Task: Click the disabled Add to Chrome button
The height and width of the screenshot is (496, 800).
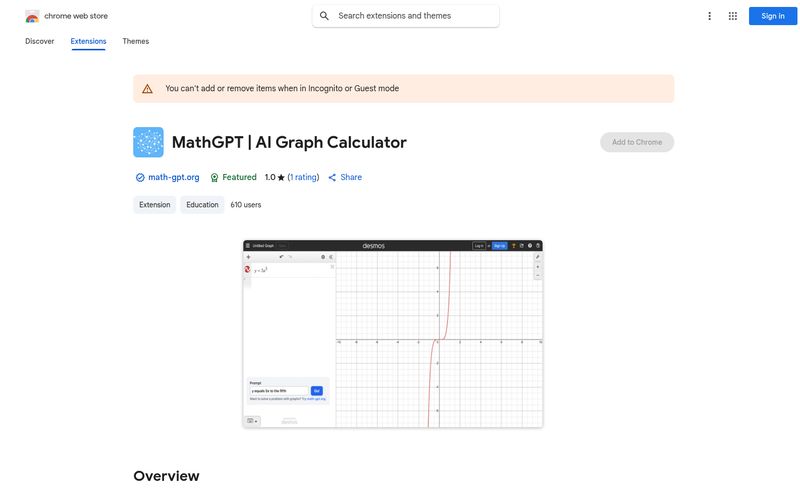Action: pyautogui.click(x=637, y=142)
